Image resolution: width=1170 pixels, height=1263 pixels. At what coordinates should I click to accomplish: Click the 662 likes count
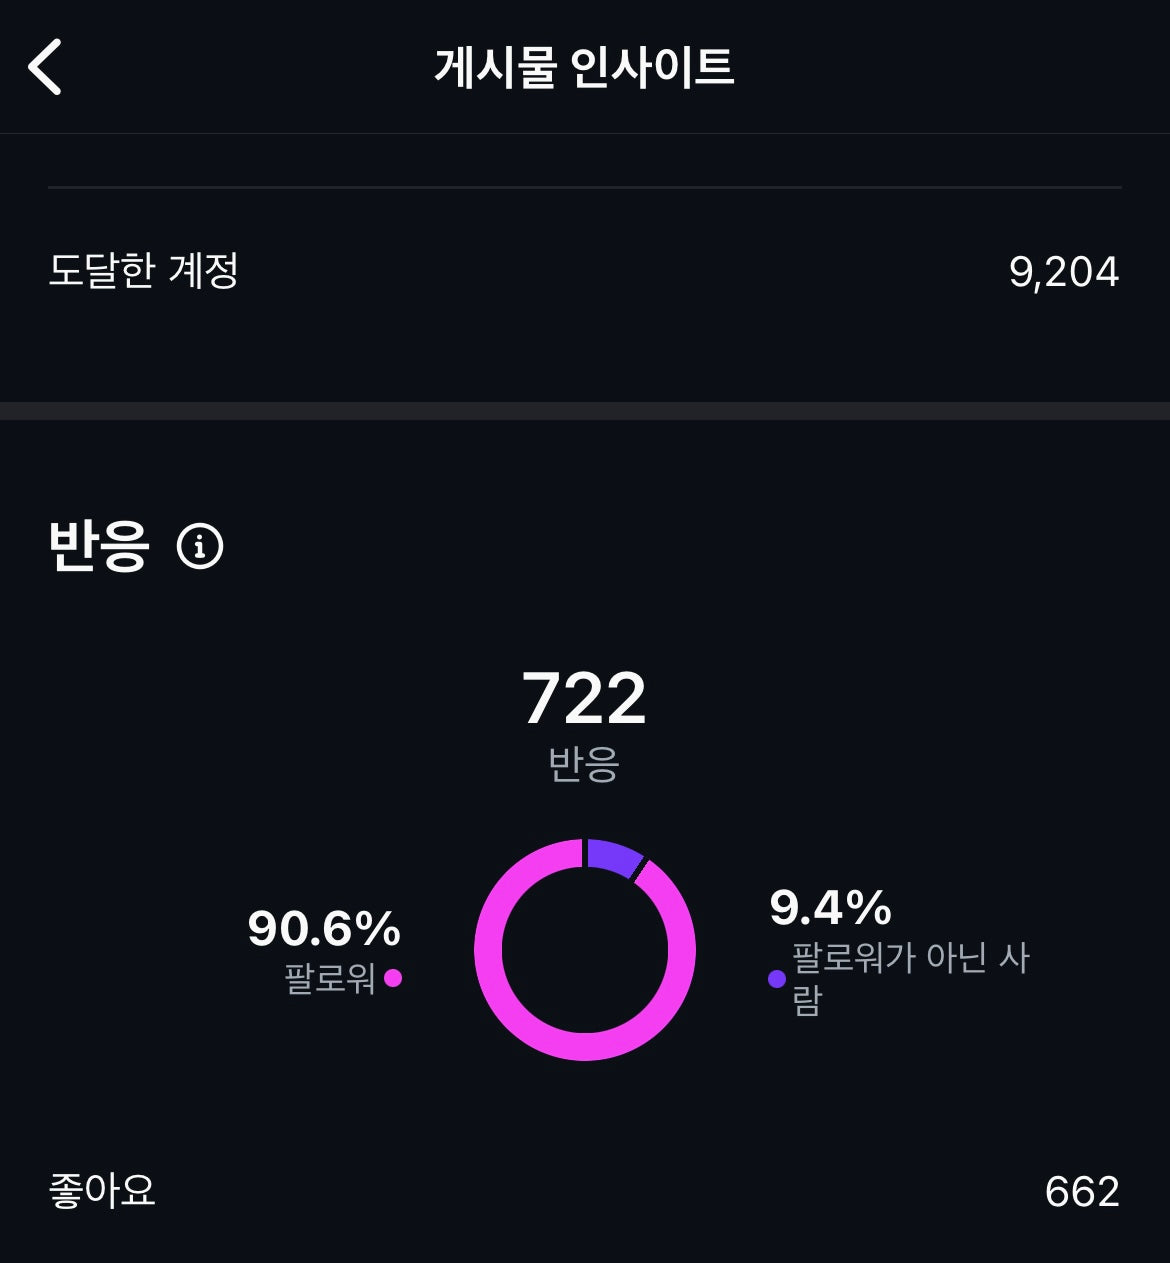tap(1081, 1192)
